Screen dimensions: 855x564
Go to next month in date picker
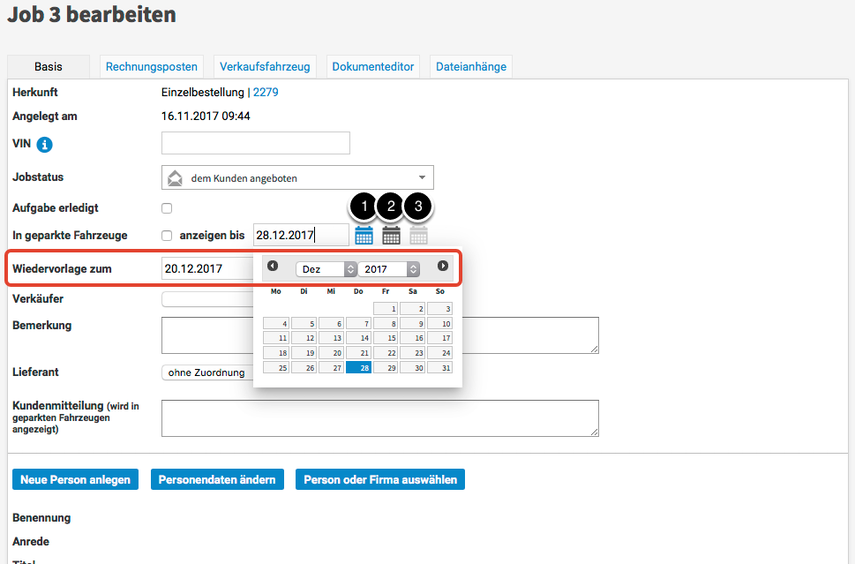pos(443,266)
